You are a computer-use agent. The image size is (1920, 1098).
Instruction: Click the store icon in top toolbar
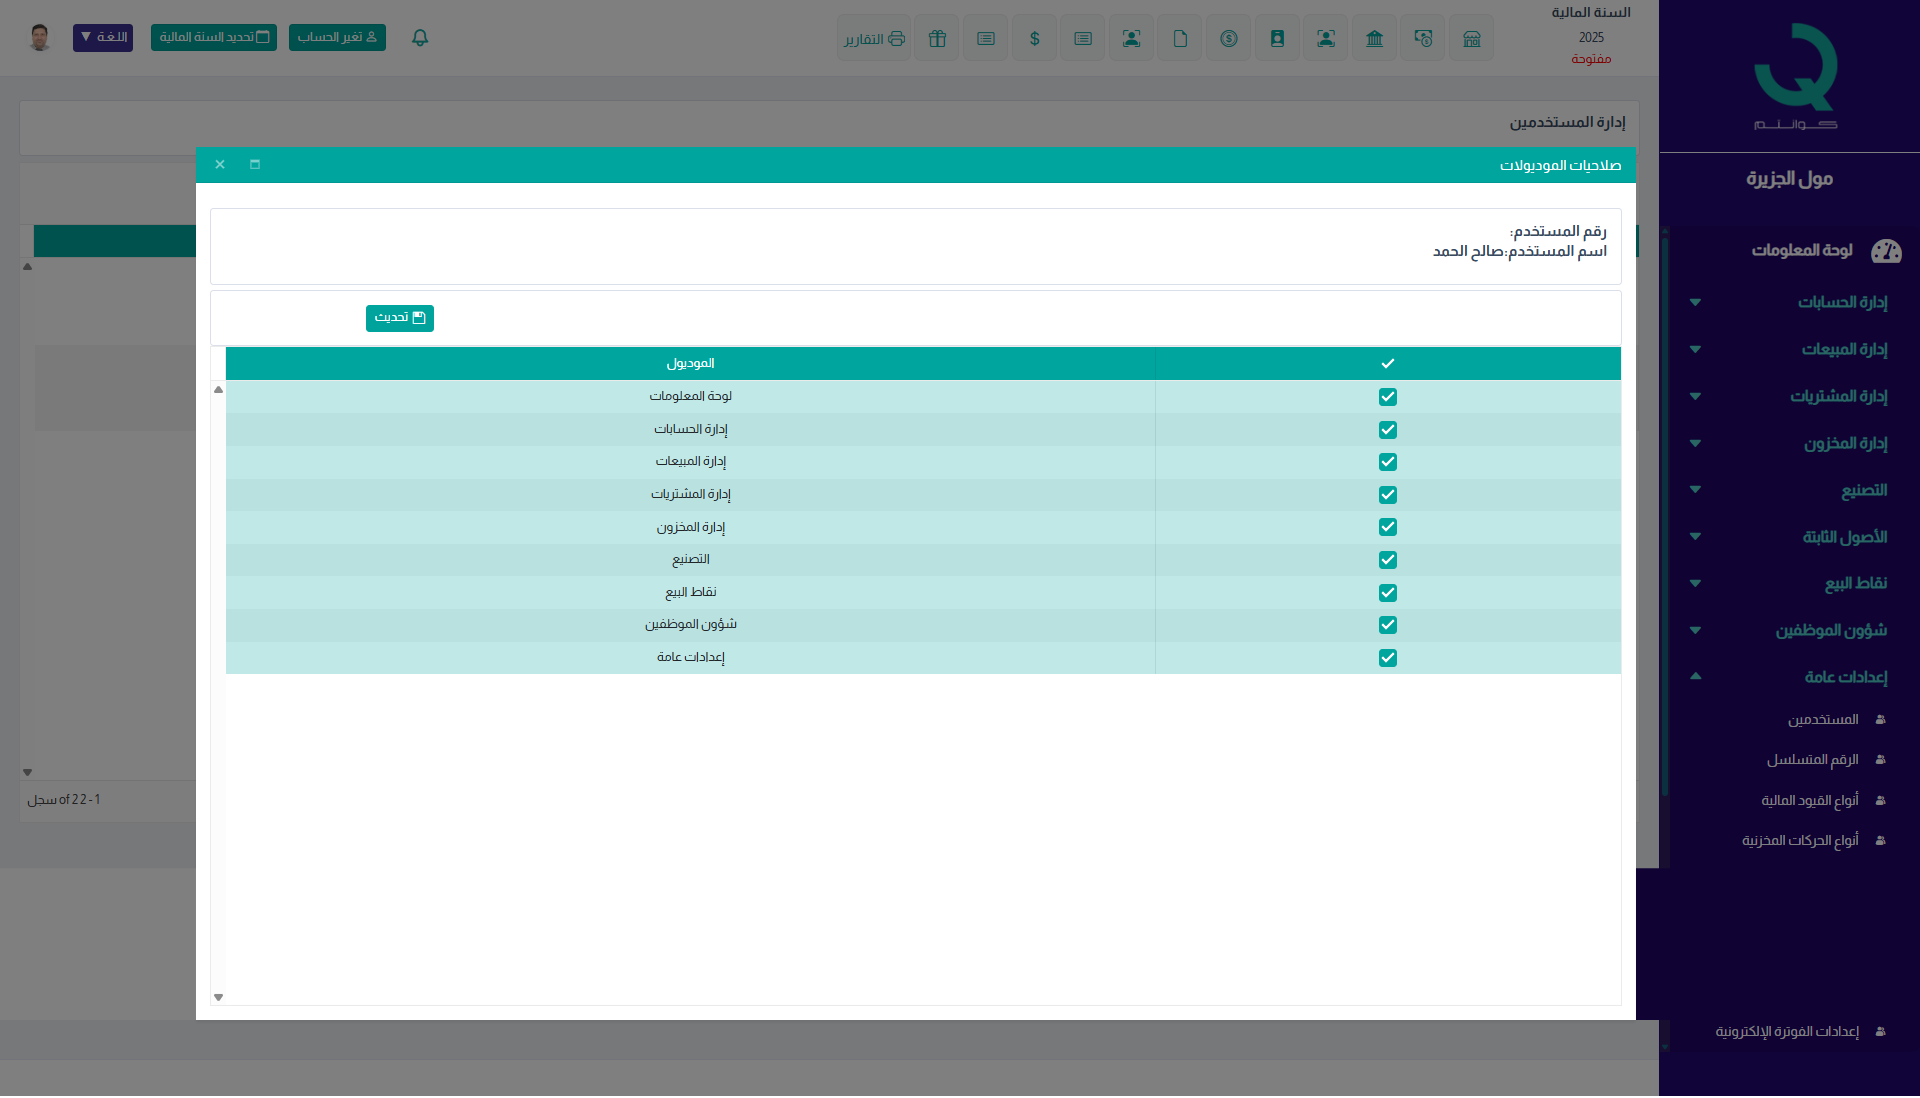[1471, 39]
